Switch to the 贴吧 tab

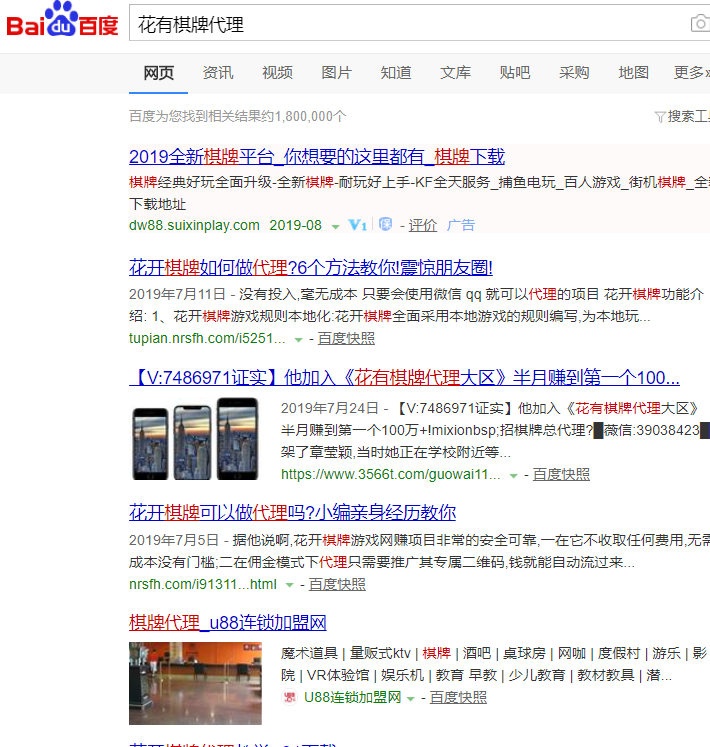coord(515,73)
